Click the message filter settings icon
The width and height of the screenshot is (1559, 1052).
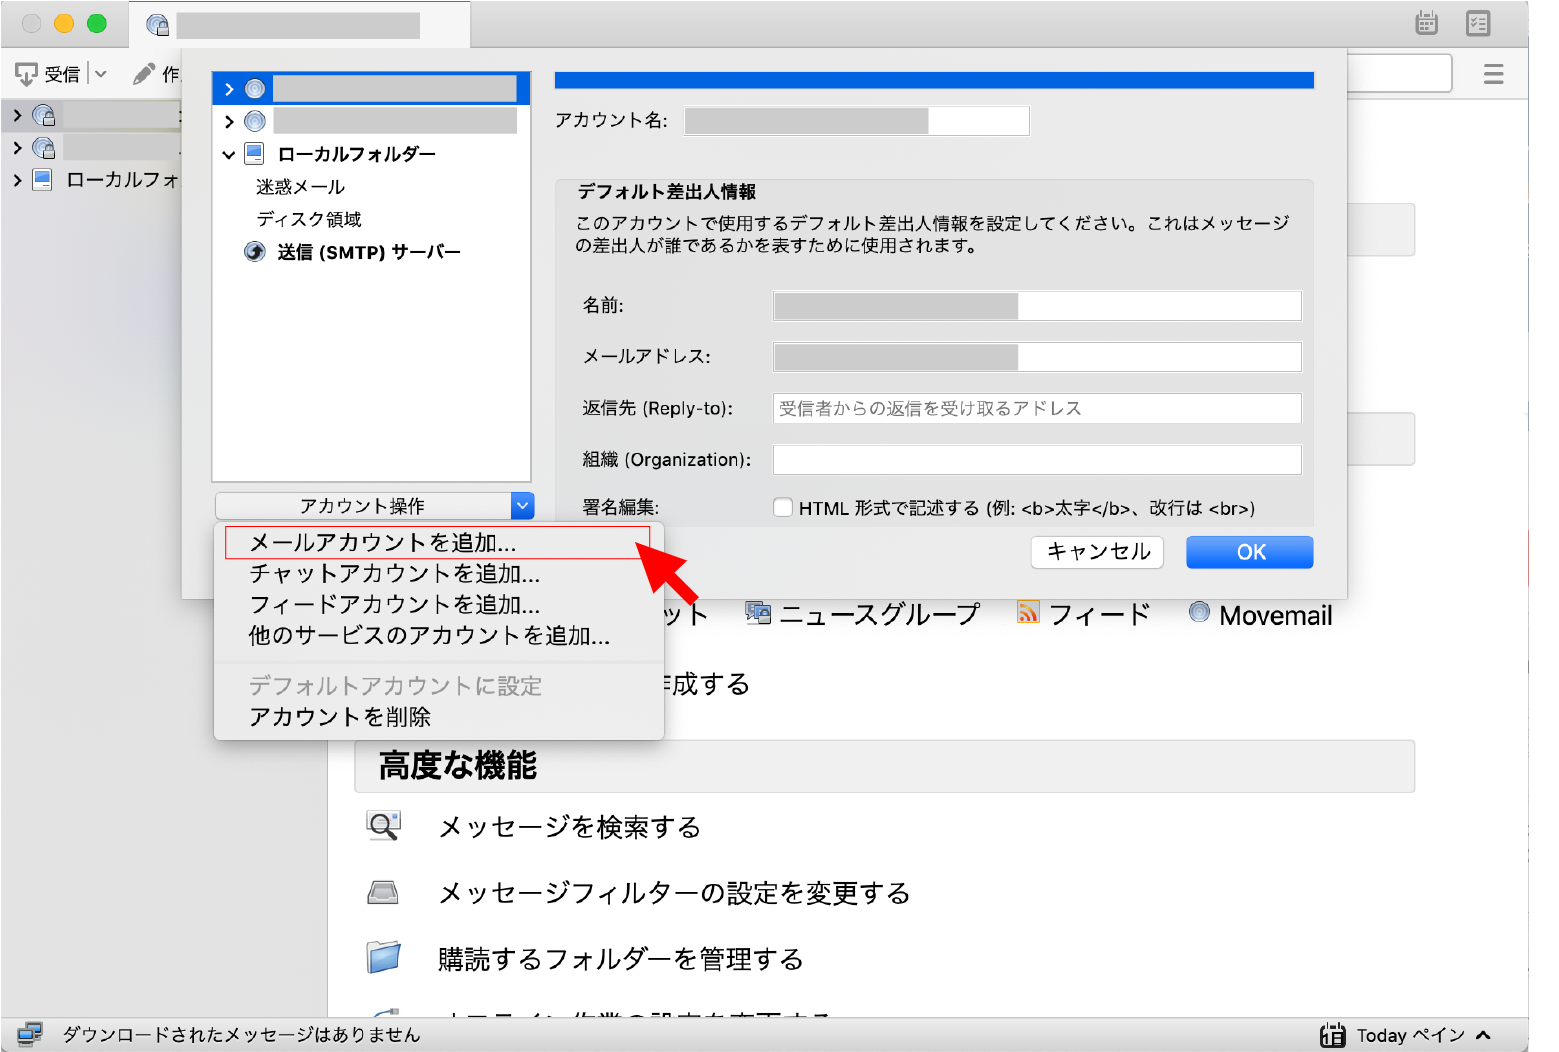click(383, 892)
